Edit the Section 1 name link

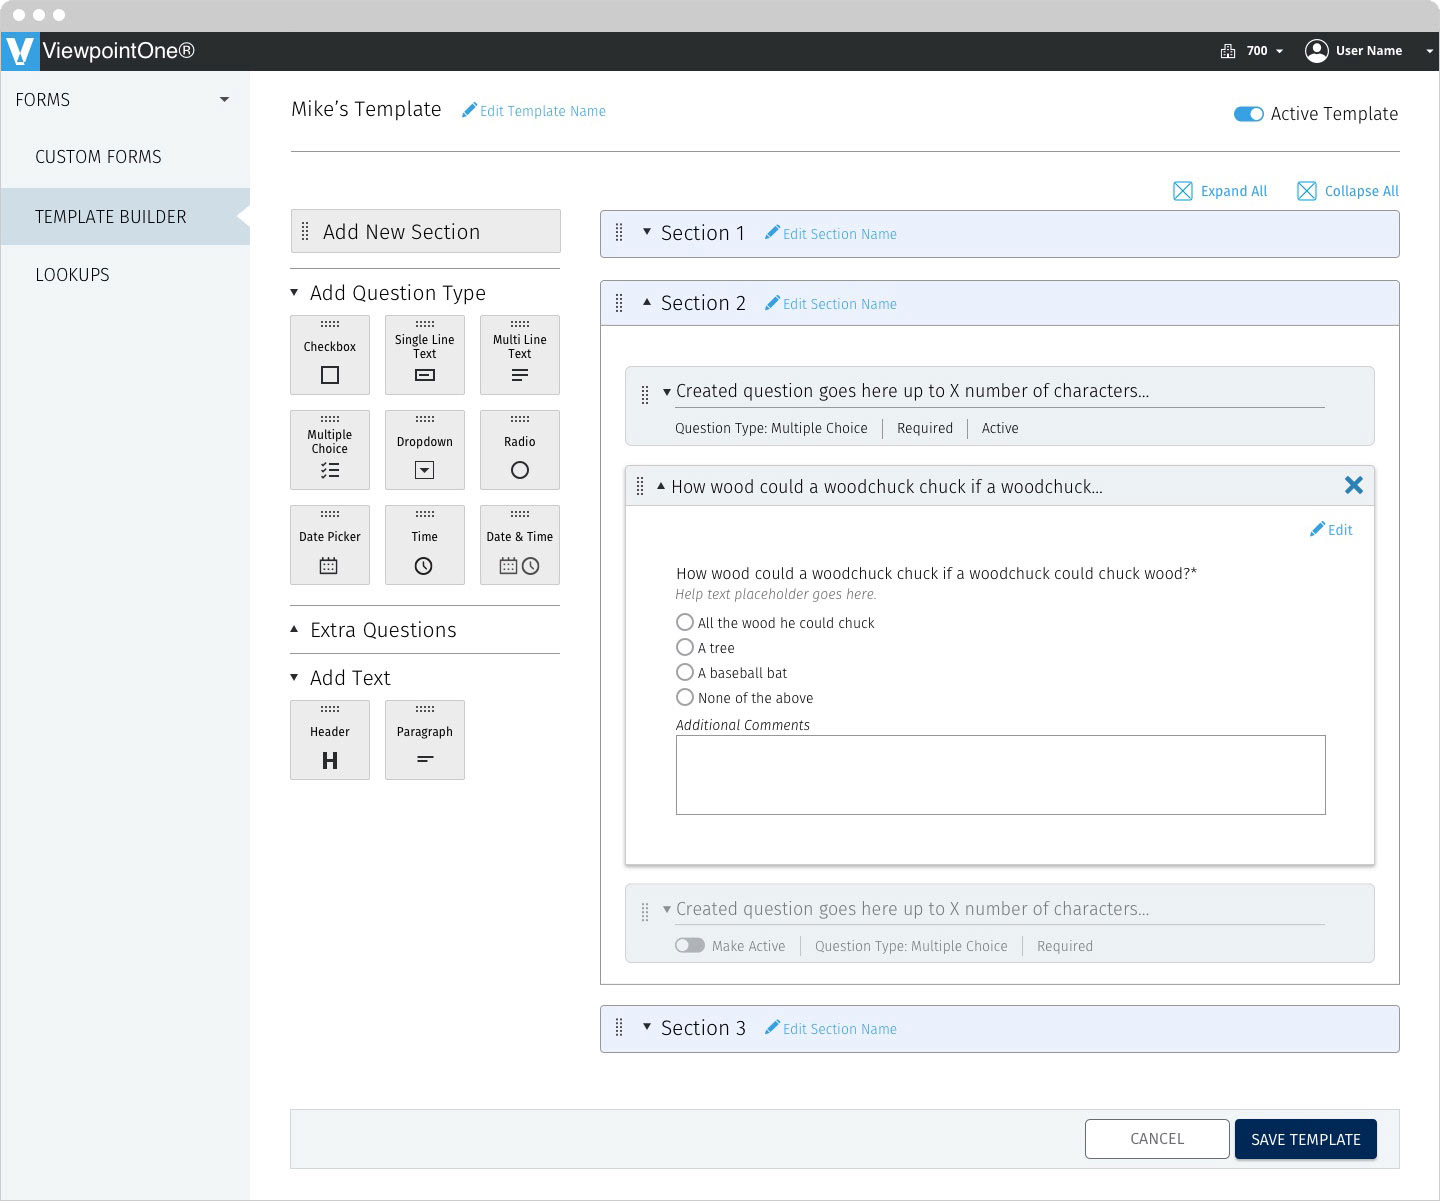(x=840, y=234)
